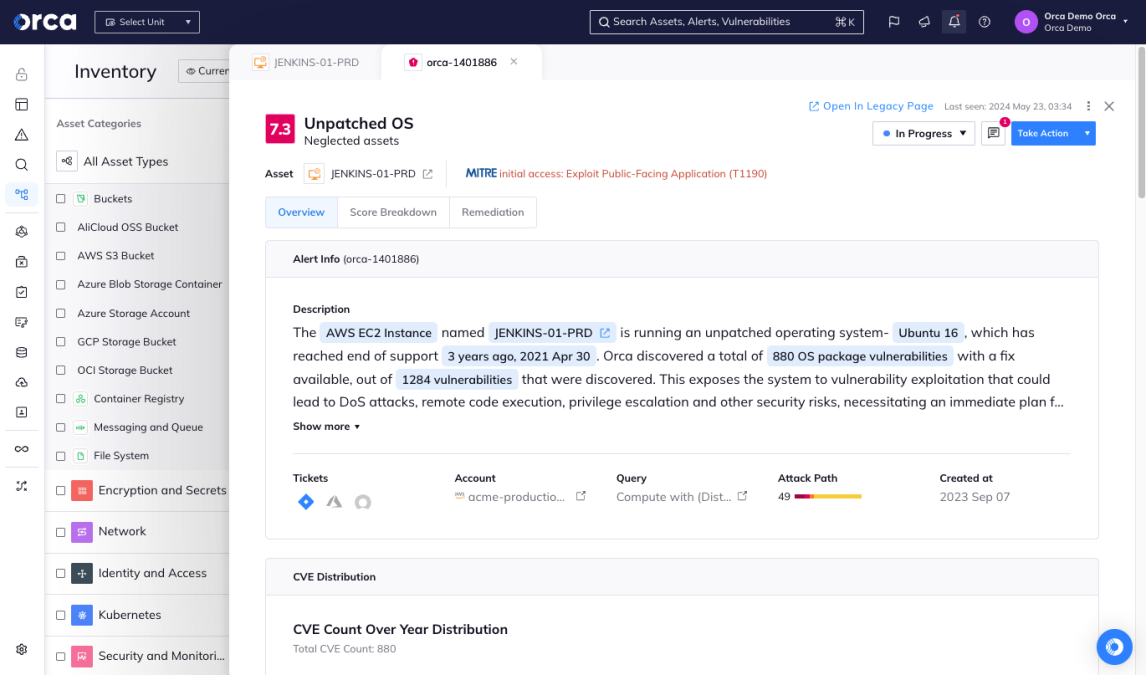The image size is (1146, 675).
Task: Expand the Security and Monitoring category
Action: (162, 656)
